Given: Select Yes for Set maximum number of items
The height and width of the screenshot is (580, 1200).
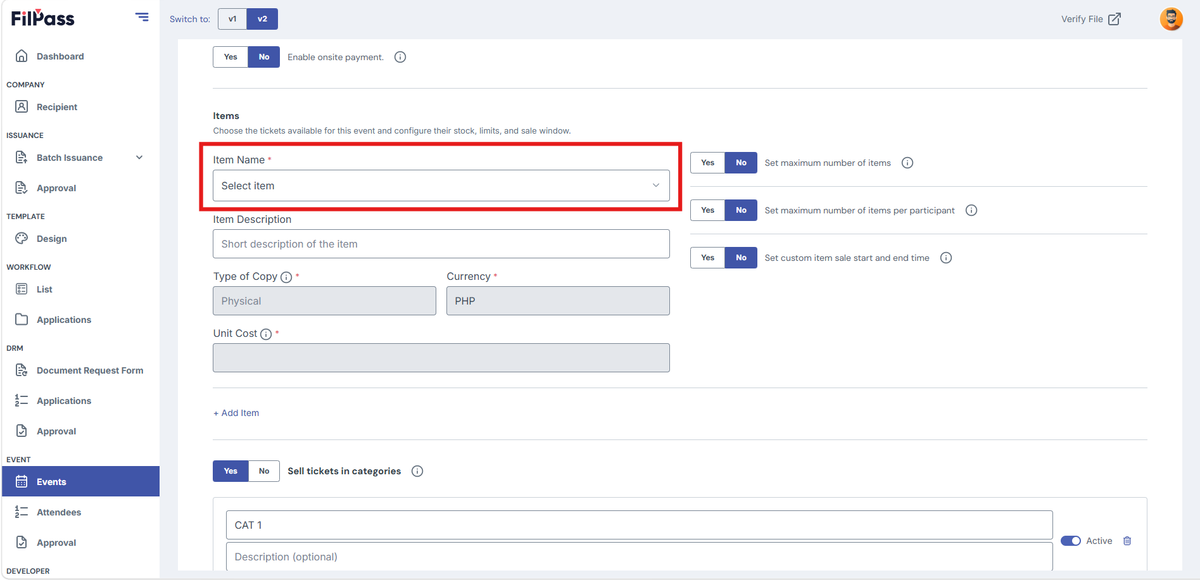Looking at the screenshot, I should (x=707, y=163).
